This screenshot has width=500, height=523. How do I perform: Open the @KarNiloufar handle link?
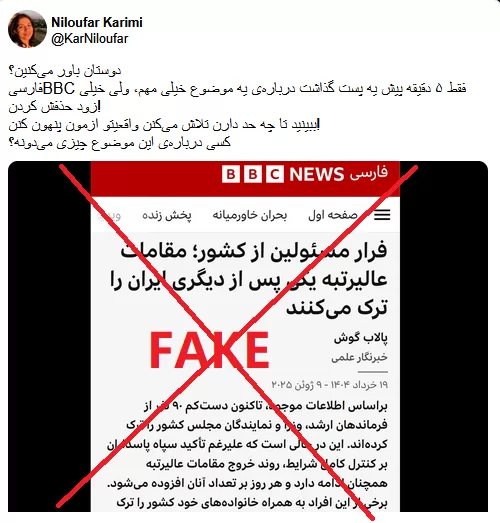[x=90, y=39]
